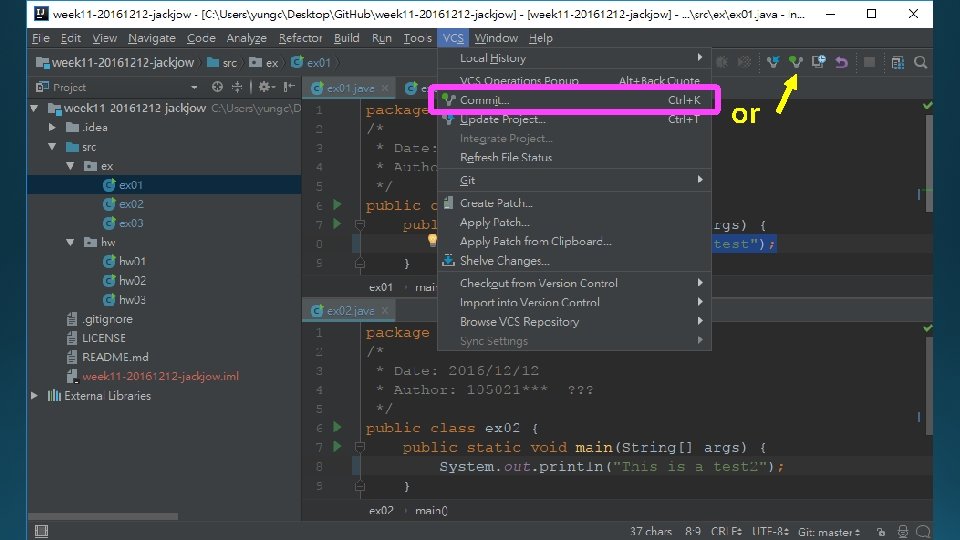Choose Commit… from the VCS menu
Viewport: 960px width, 540px height.
click(574, 100)
